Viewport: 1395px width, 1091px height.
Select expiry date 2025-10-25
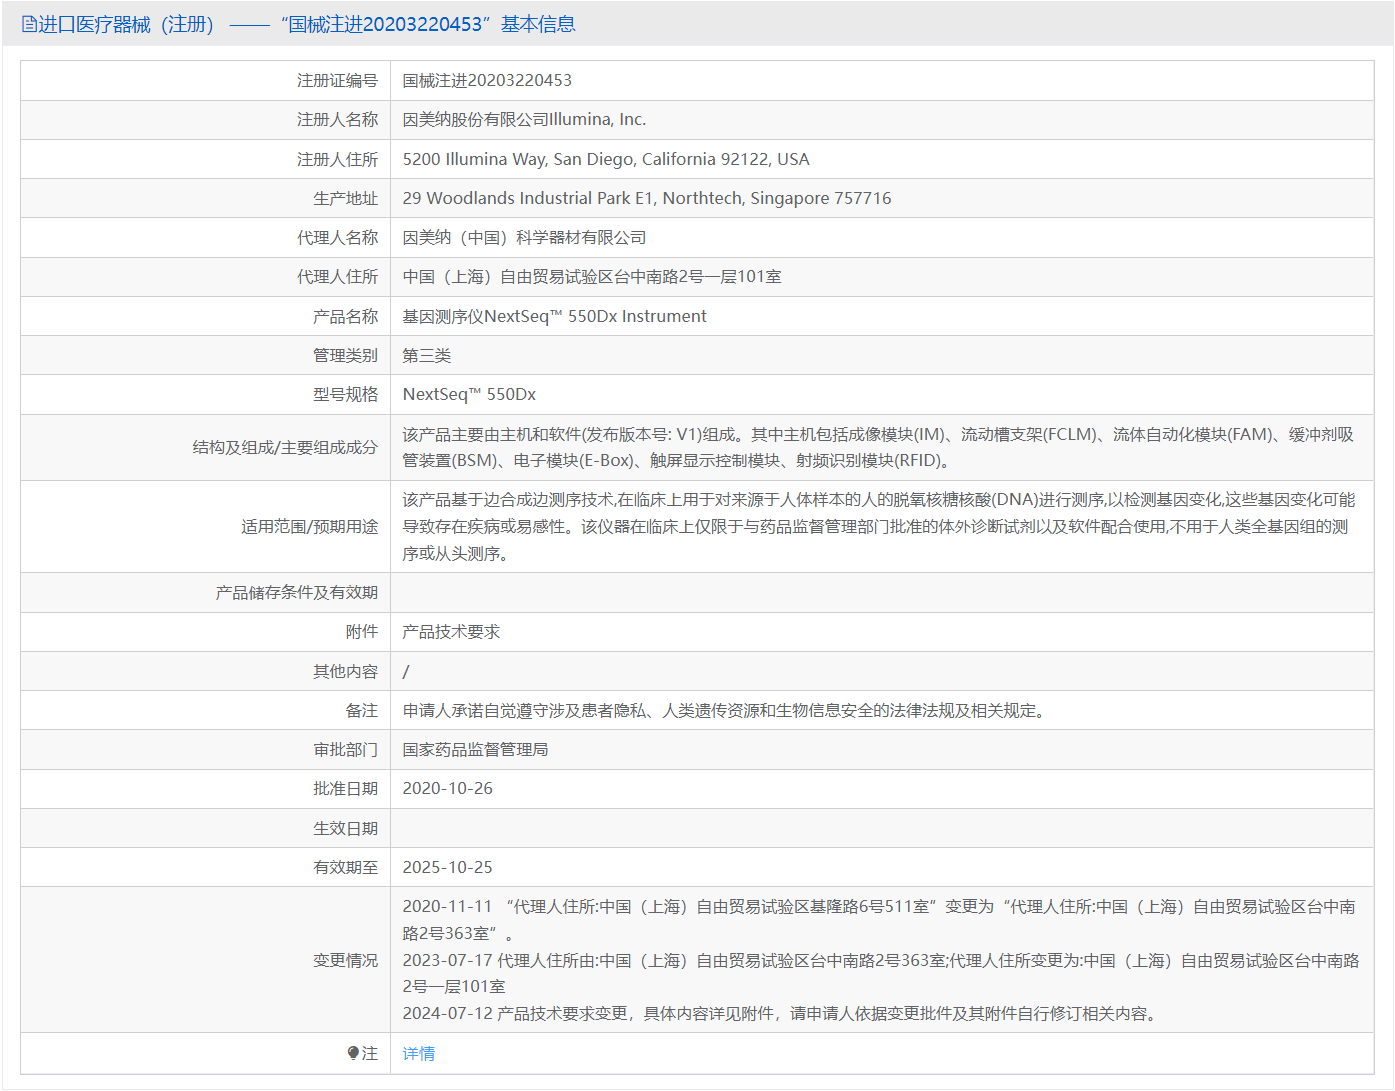click(448, 867)
